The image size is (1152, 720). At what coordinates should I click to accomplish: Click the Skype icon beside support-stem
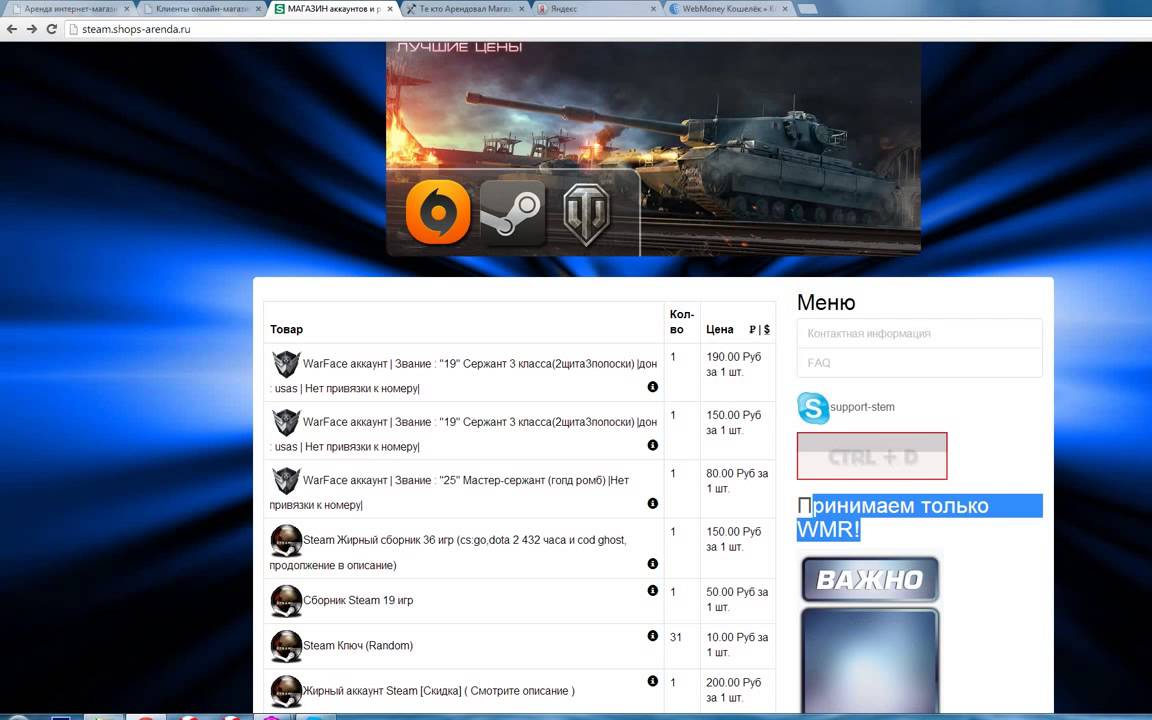pos(813,408)
